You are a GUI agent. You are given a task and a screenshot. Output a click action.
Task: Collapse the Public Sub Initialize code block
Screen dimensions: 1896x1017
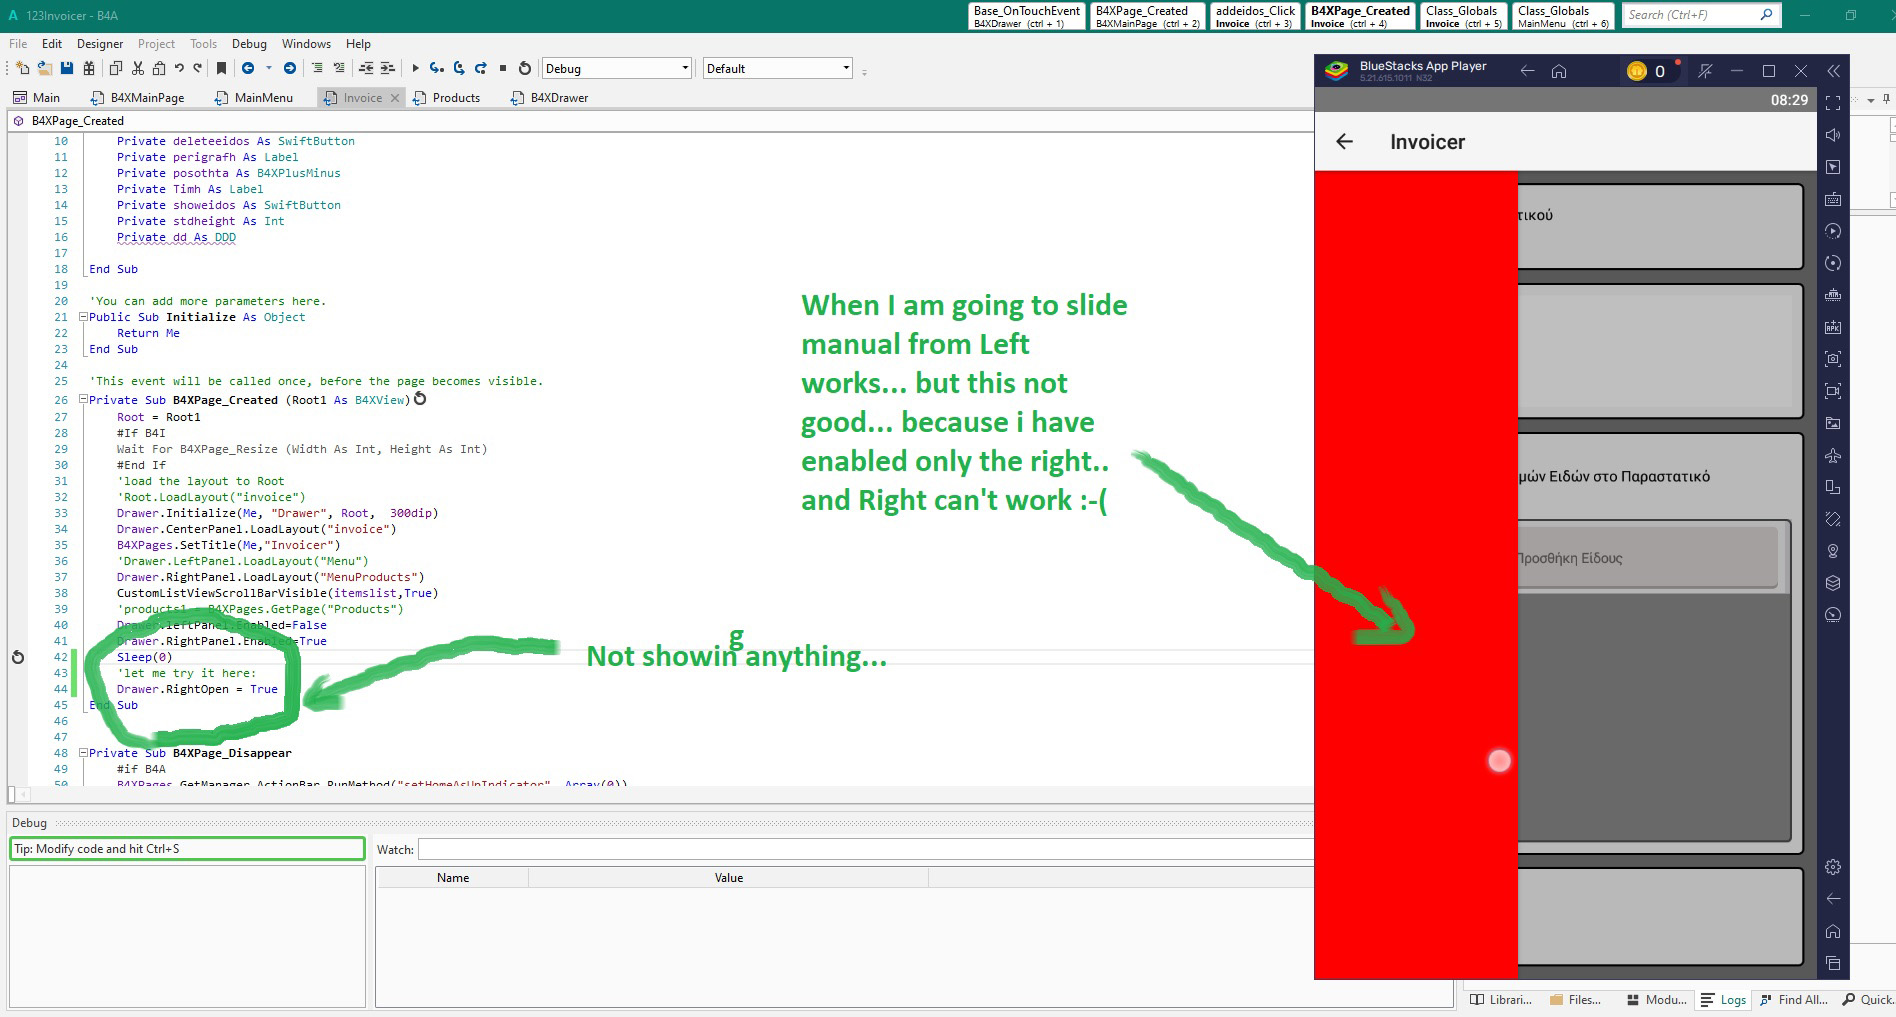(83, 317)
